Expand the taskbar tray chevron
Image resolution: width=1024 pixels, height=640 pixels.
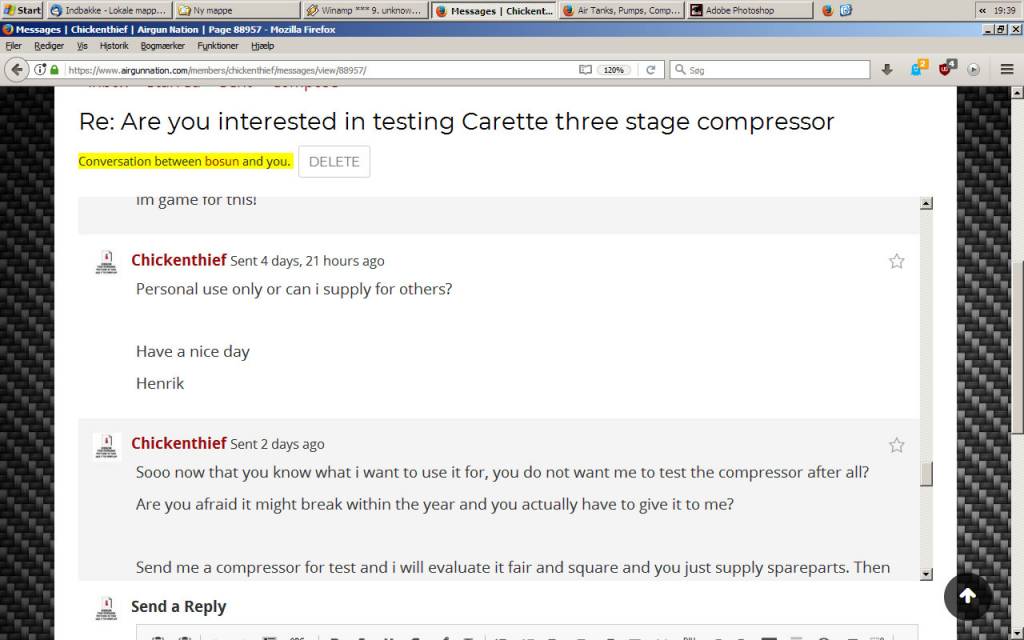click(x=982, y=10)
